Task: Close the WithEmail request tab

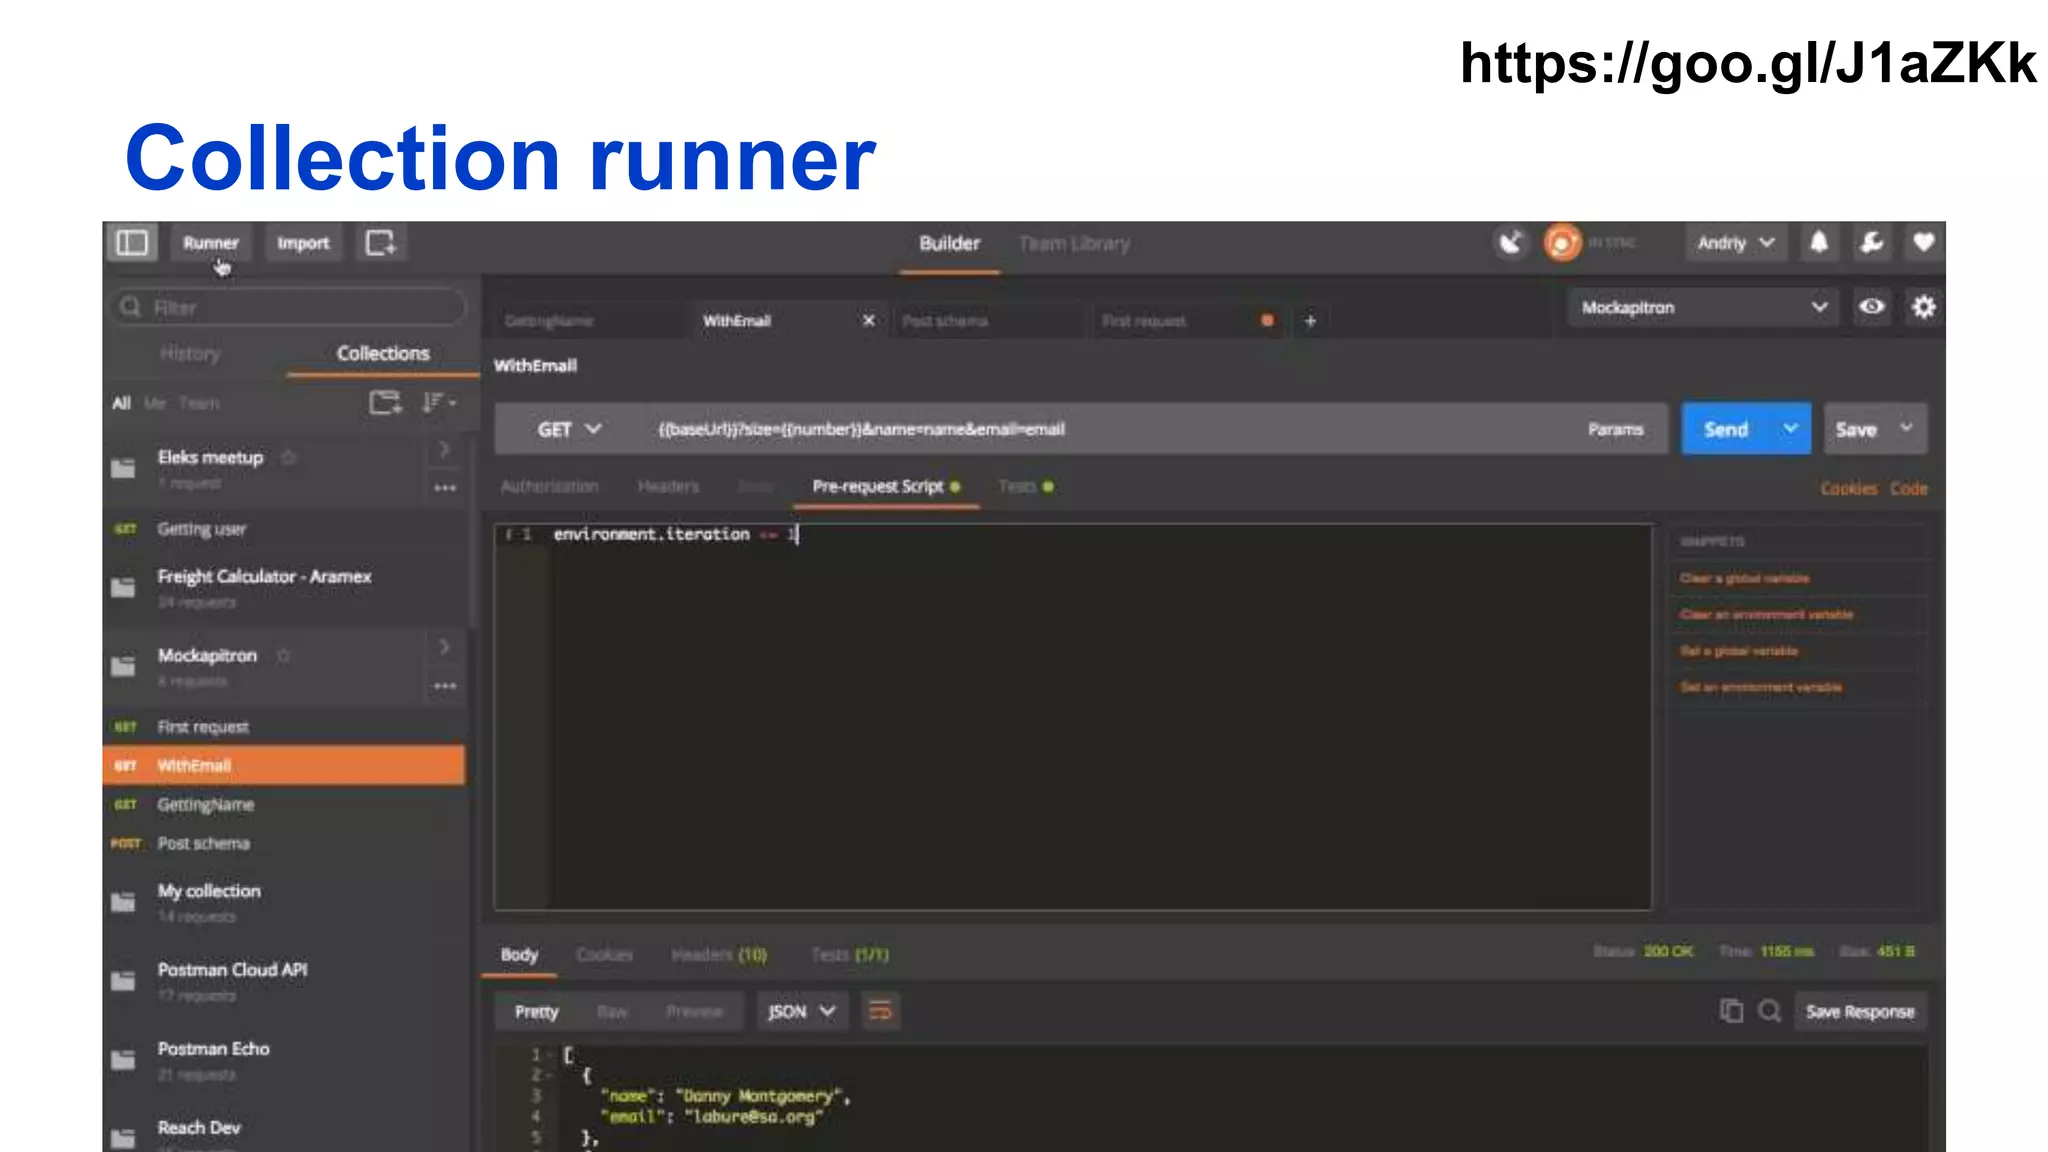Action: pos(868,320)
